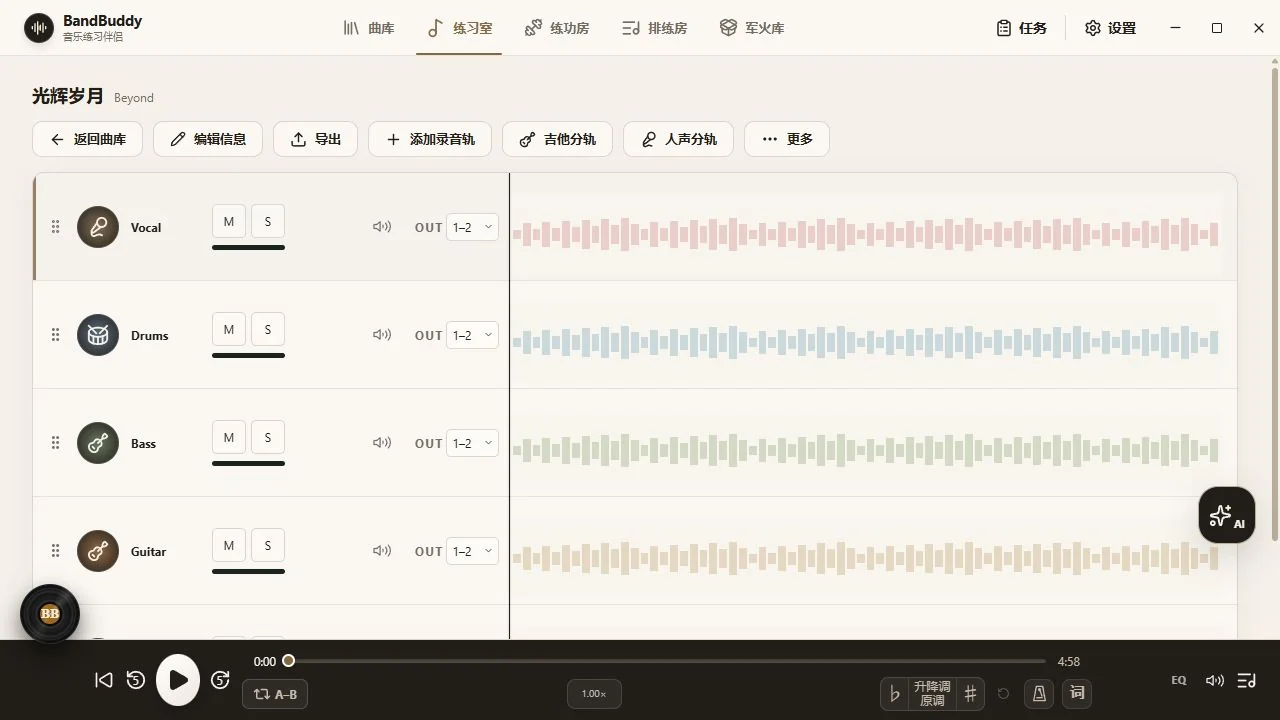Rewind five seconds
The width and height of the screenshot is (1280, 720).
click(136, 680)
